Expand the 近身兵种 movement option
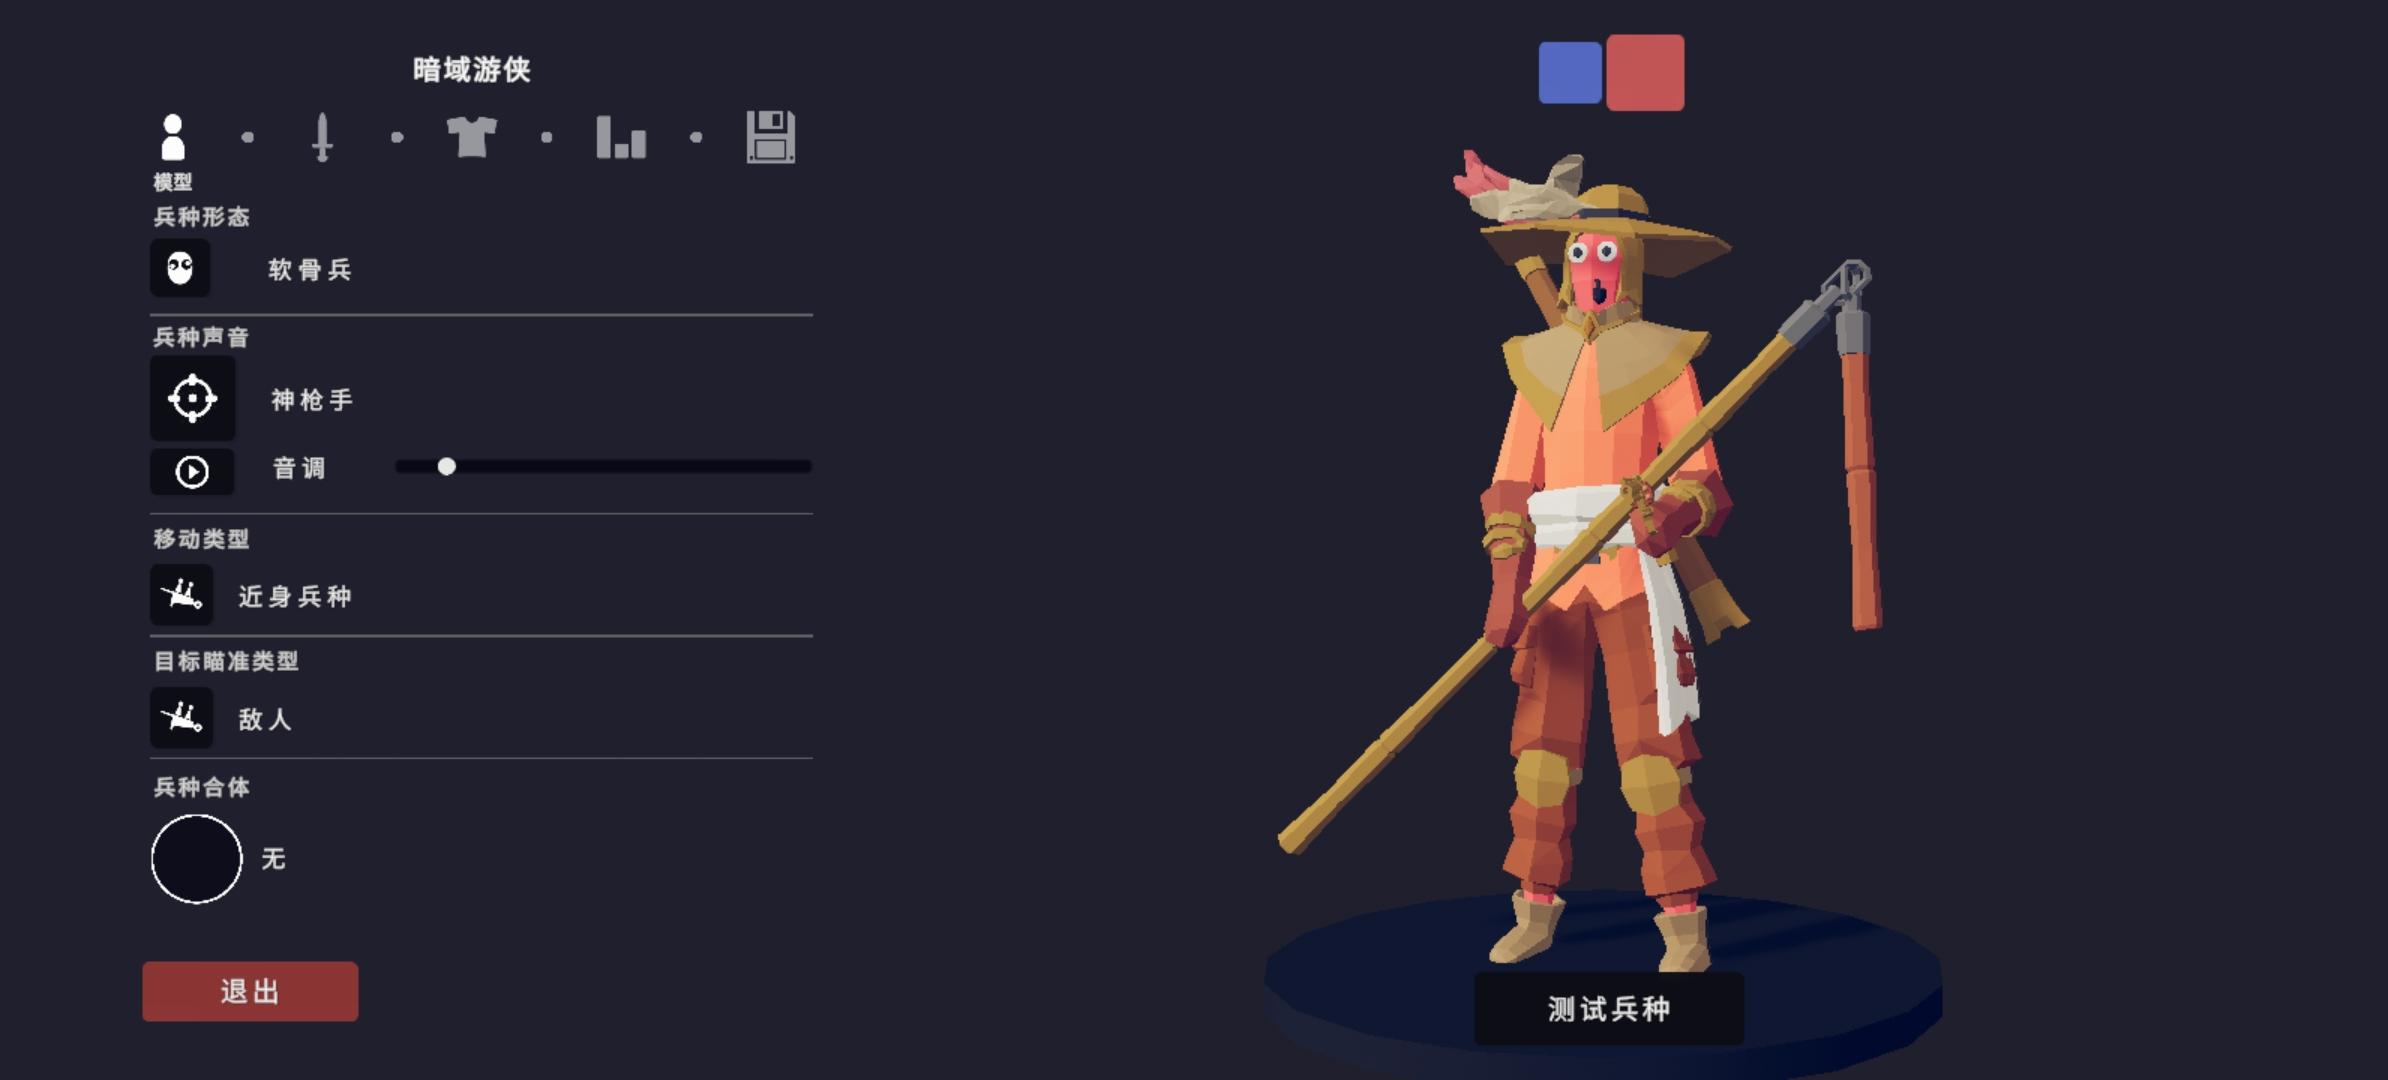Screen dimensions: 2388x1080 pos(295,597)
